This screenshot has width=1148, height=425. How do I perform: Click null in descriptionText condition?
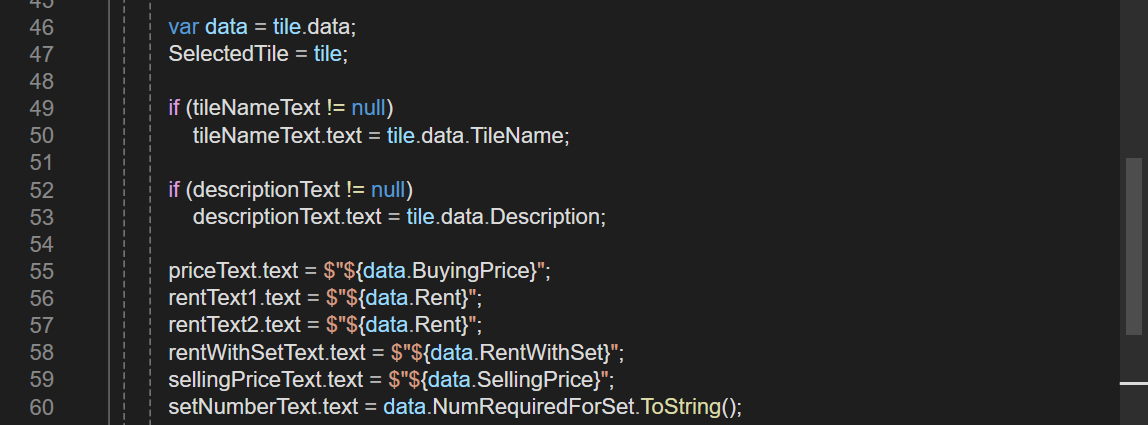pyautogui.click(x=388, y=190)
